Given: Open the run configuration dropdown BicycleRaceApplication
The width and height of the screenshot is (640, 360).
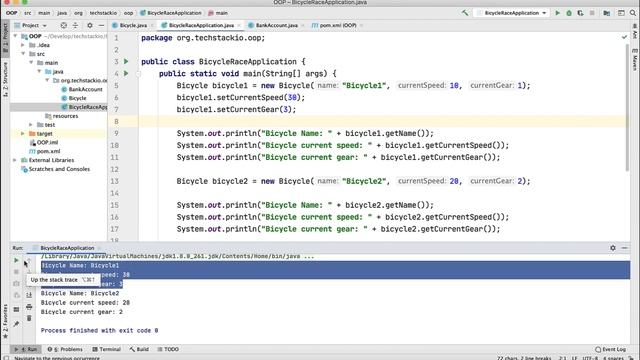Looking at the screenshot, I should tap(512, 13).
